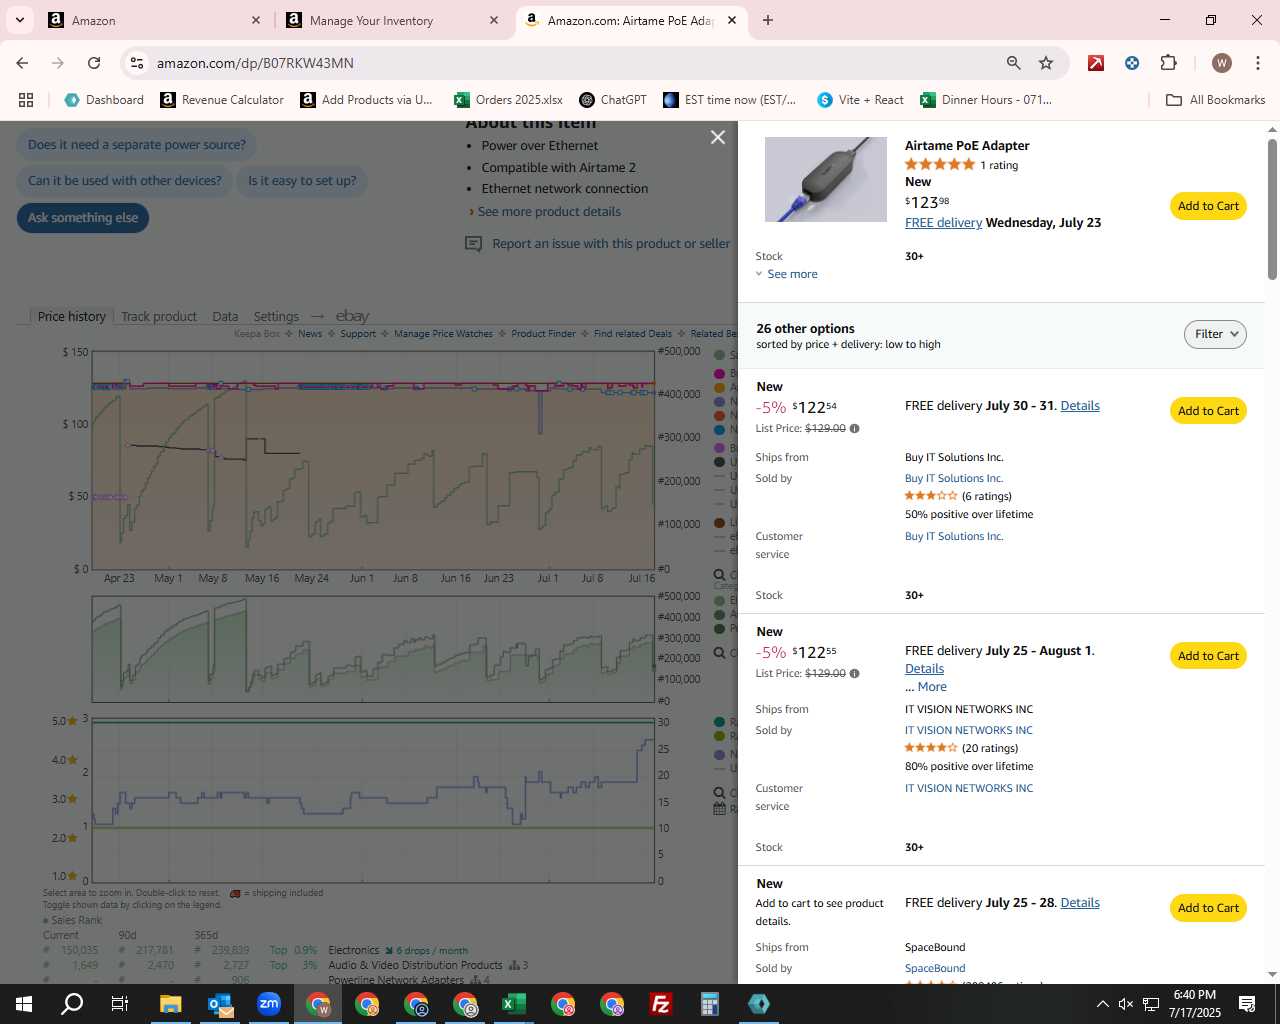
Task: Close the Manage Your Inventory tab
Action: 494,20
